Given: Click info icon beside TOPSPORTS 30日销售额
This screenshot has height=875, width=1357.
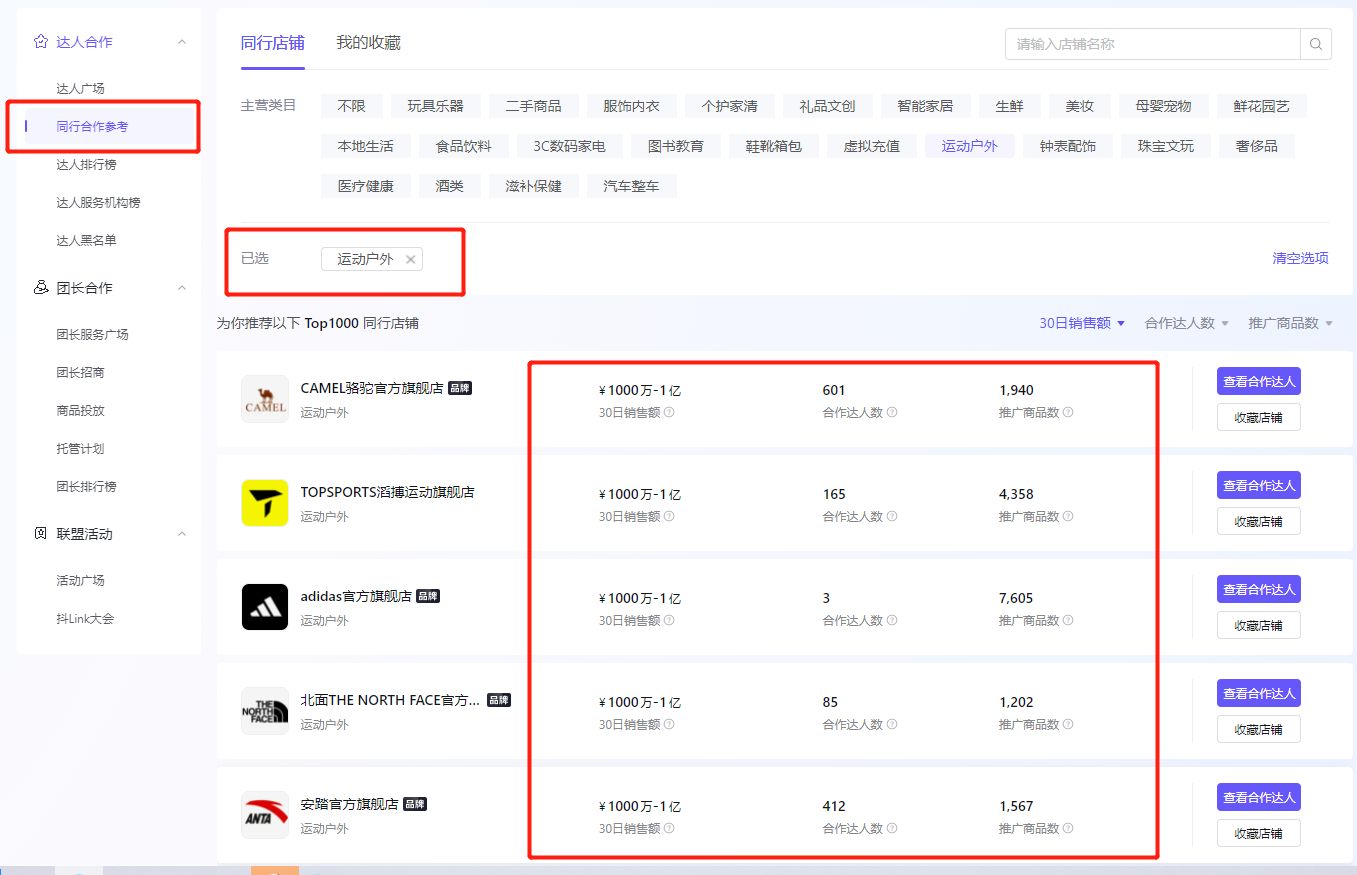Looking at the screenshot, I should [669, 516].
